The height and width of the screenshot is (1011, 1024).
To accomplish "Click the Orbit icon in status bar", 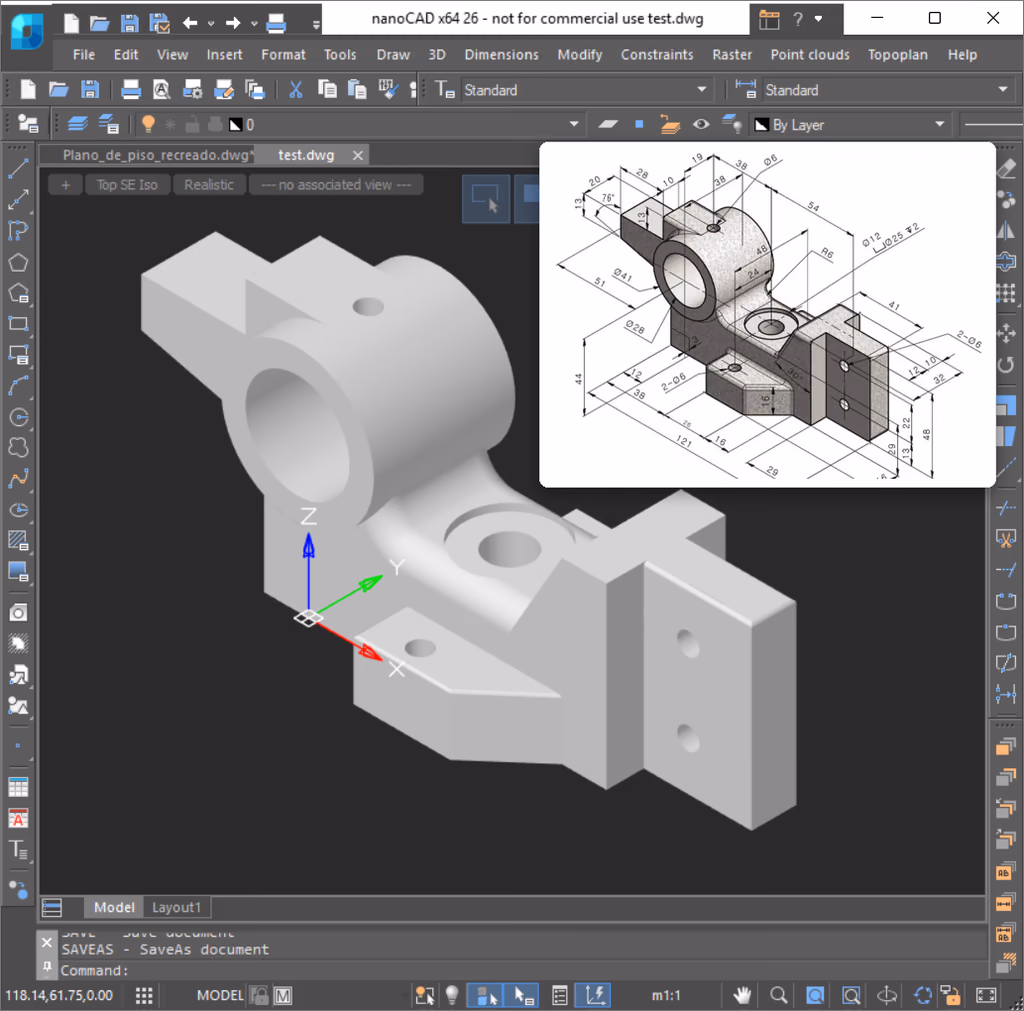I will [x=886, y=995].
